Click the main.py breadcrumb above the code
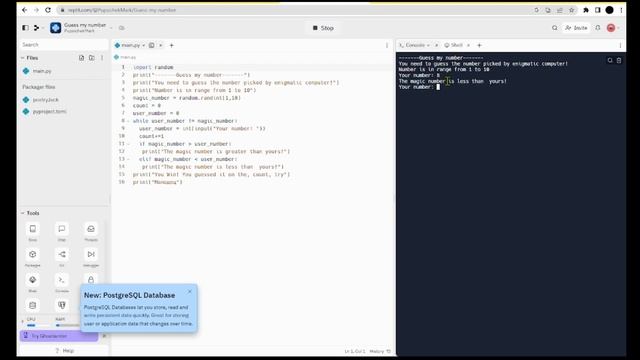Image resolution: width=640 pixels, height=360 pixels. point(128,57)
